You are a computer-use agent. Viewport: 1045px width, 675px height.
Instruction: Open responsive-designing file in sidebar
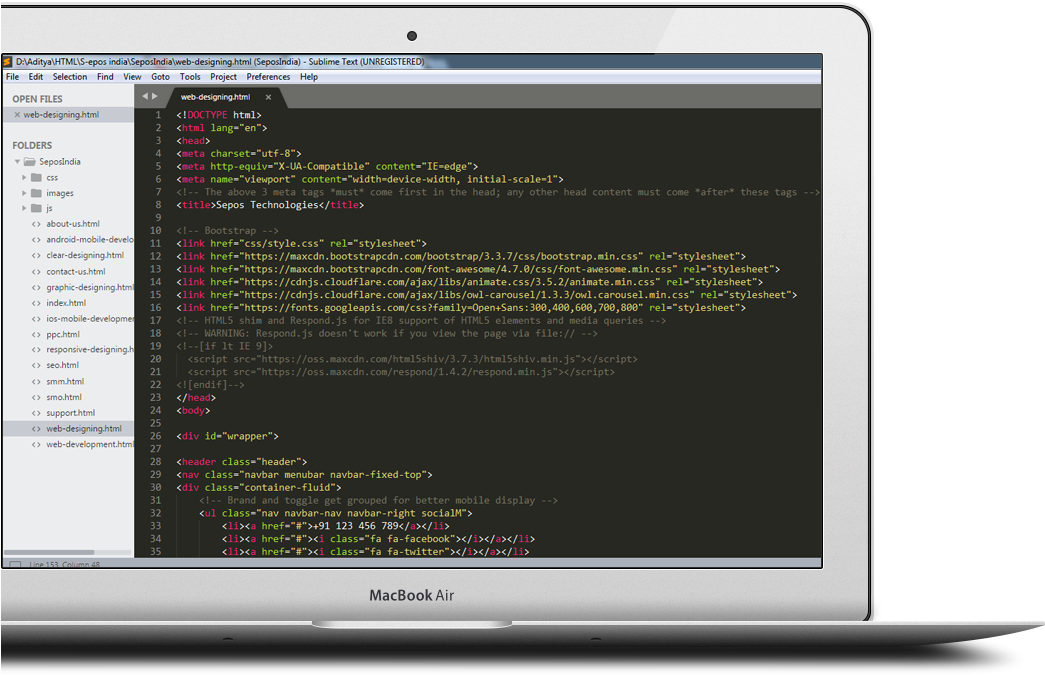pyautogui.click(x=90, y=350)
